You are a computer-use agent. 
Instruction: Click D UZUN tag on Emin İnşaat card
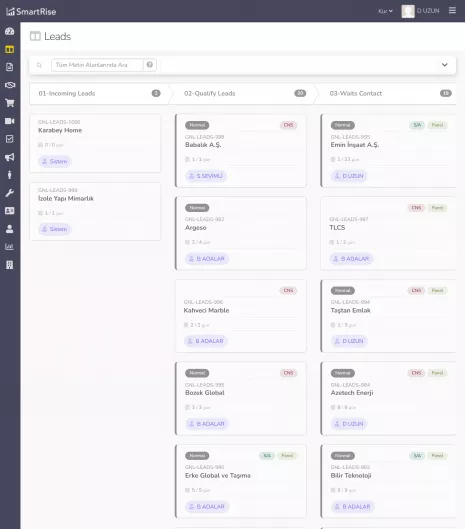click(349, 176)
